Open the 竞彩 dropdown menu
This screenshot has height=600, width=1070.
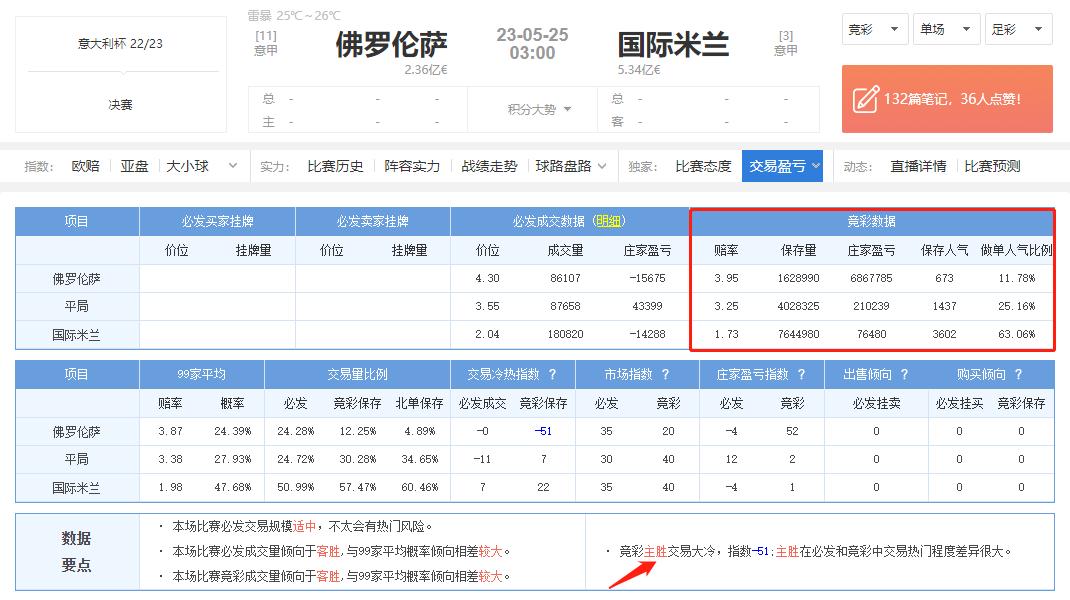click(874, 29)
